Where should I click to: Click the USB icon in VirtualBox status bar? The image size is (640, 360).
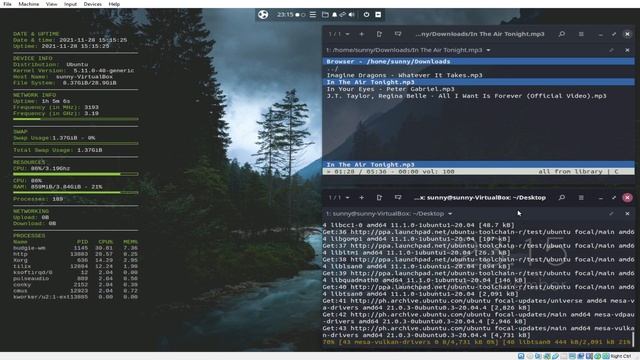tap(555, 356)
